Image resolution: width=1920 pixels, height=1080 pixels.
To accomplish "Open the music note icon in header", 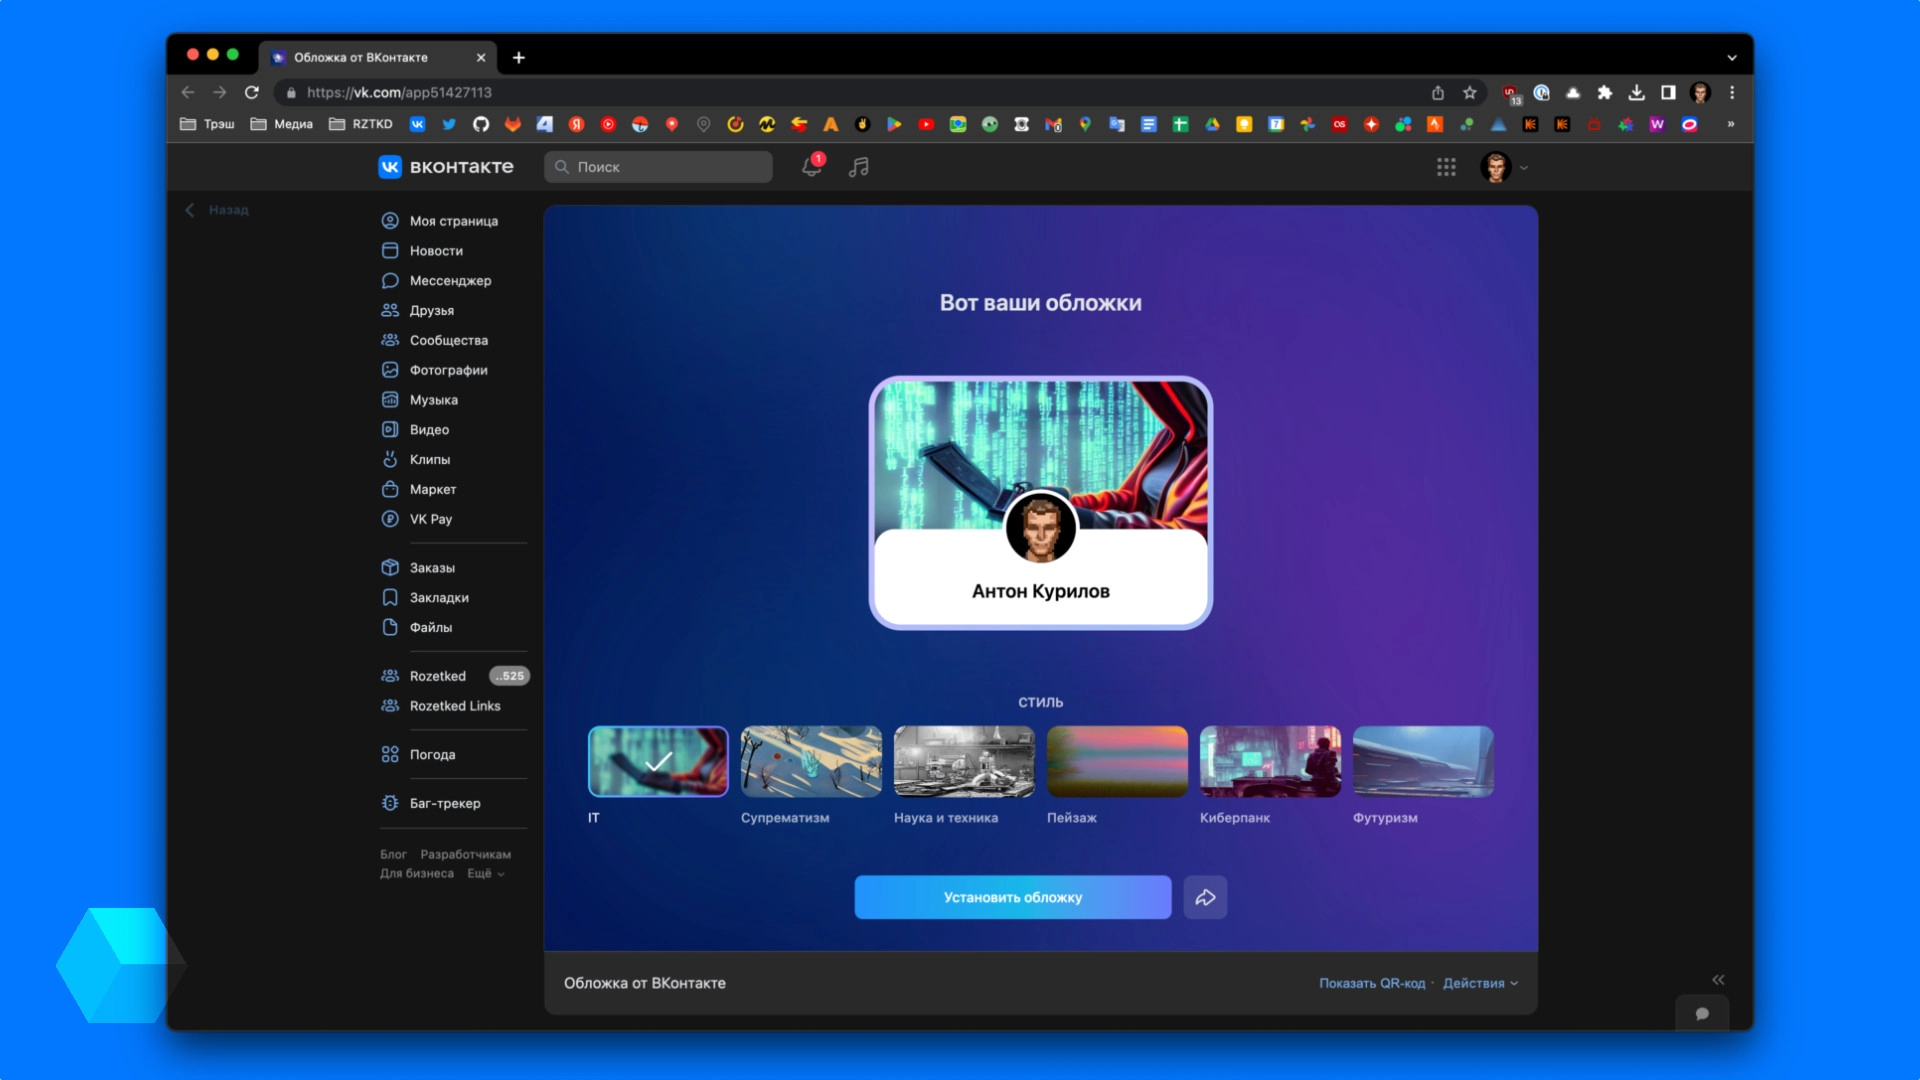I will [858, 167].
